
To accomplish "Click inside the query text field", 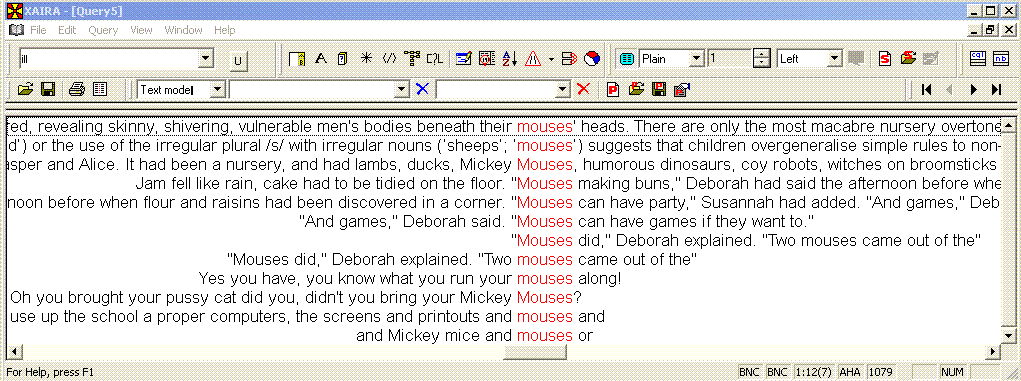I will click(x=108, y=59).
